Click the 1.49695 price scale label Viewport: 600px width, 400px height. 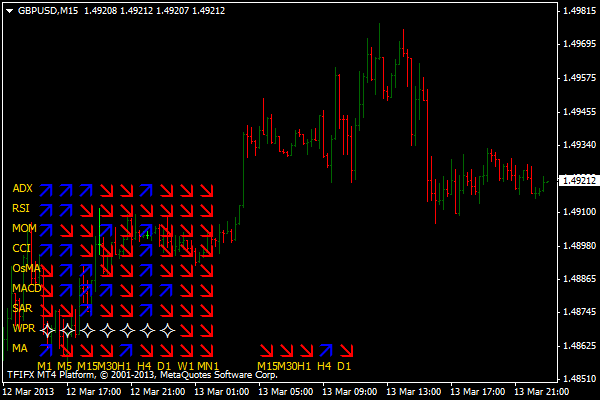(579, 44)
